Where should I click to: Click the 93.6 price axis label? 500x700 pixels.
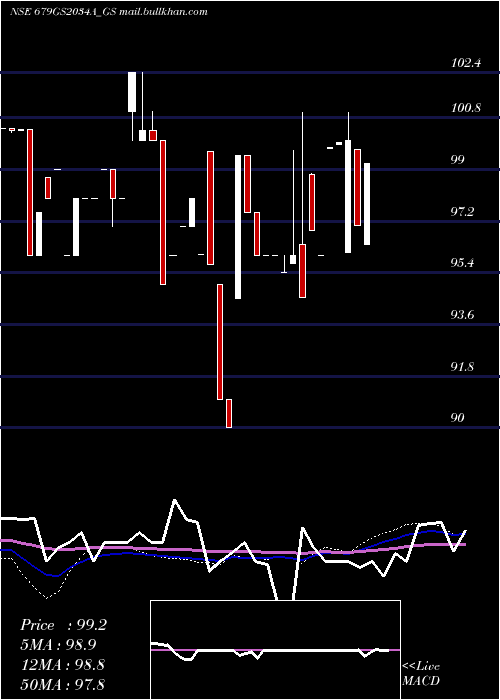tap(462, 315)
